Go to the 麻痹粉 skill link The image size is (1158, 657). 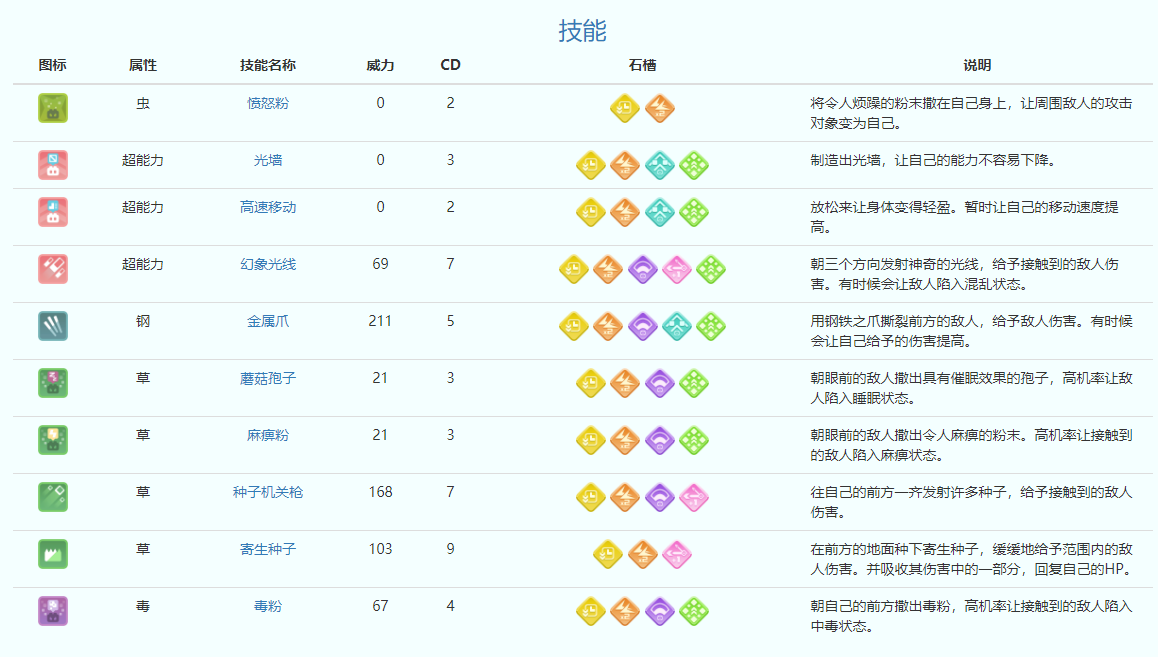pyautogui.click(x=268, y=435)
